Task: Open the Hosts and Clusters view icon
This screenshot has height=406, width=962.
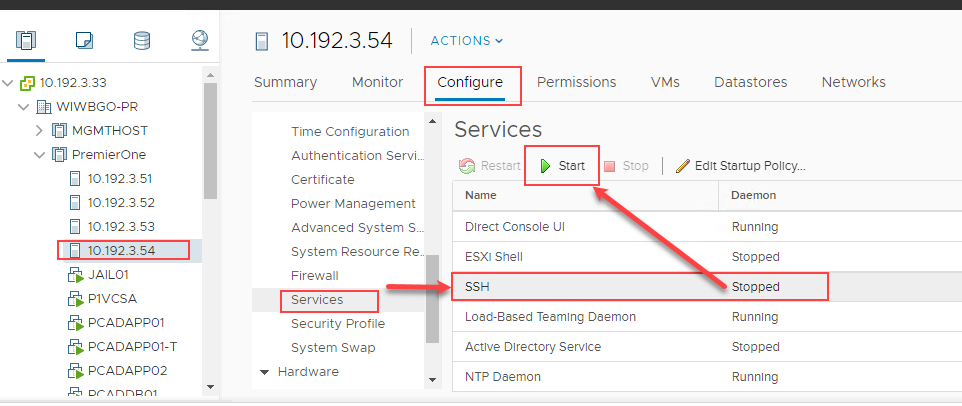Action: click(x=26, y=41)
